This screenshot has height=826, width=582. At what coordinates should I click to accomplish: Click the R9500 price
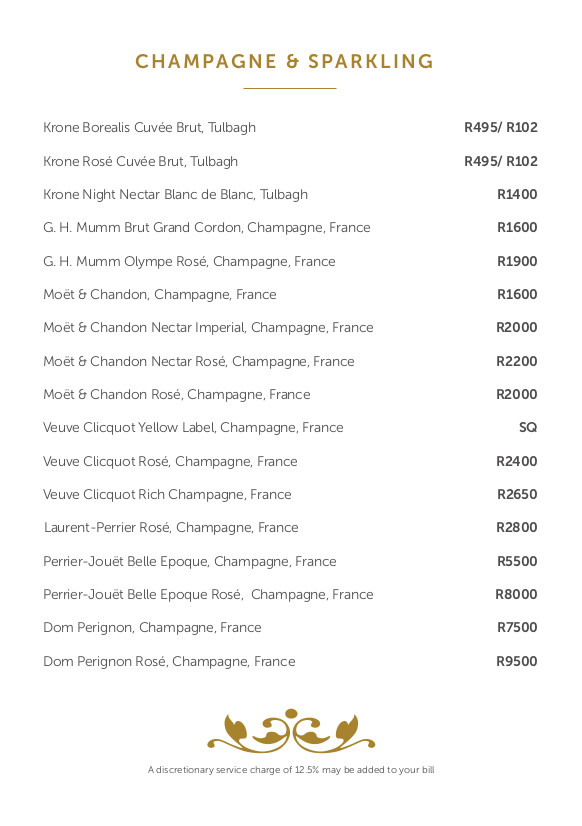pyautogui.click(x=517, y=662)
